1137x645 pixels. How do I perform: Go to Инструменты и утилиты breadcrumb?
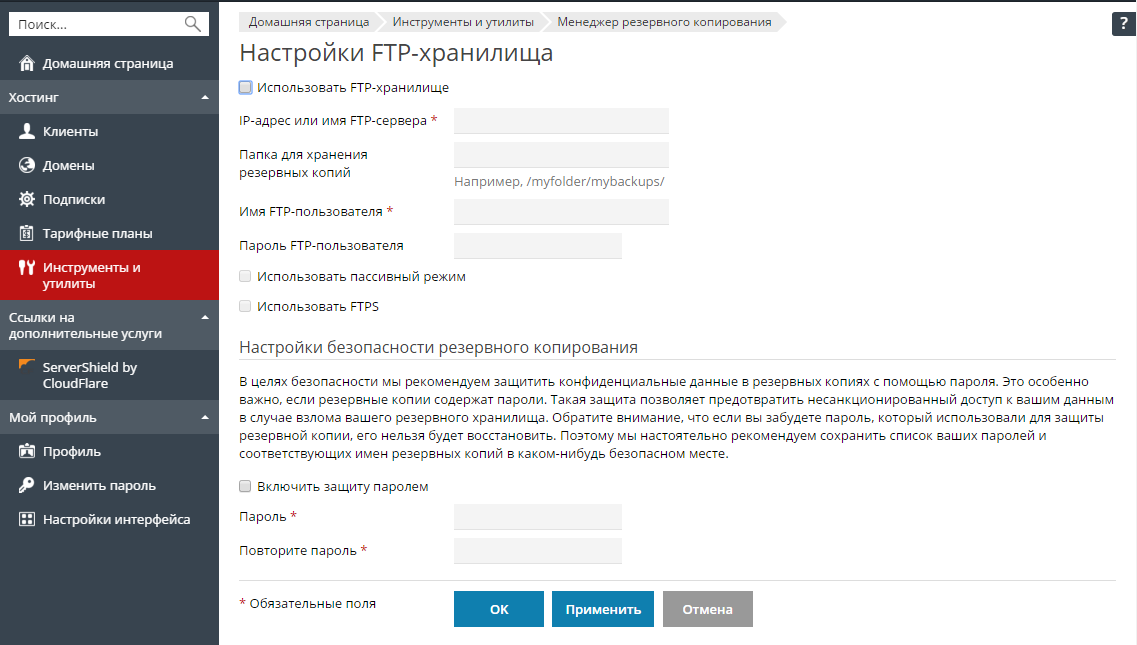pyautogui.click(x=462, y=22)
